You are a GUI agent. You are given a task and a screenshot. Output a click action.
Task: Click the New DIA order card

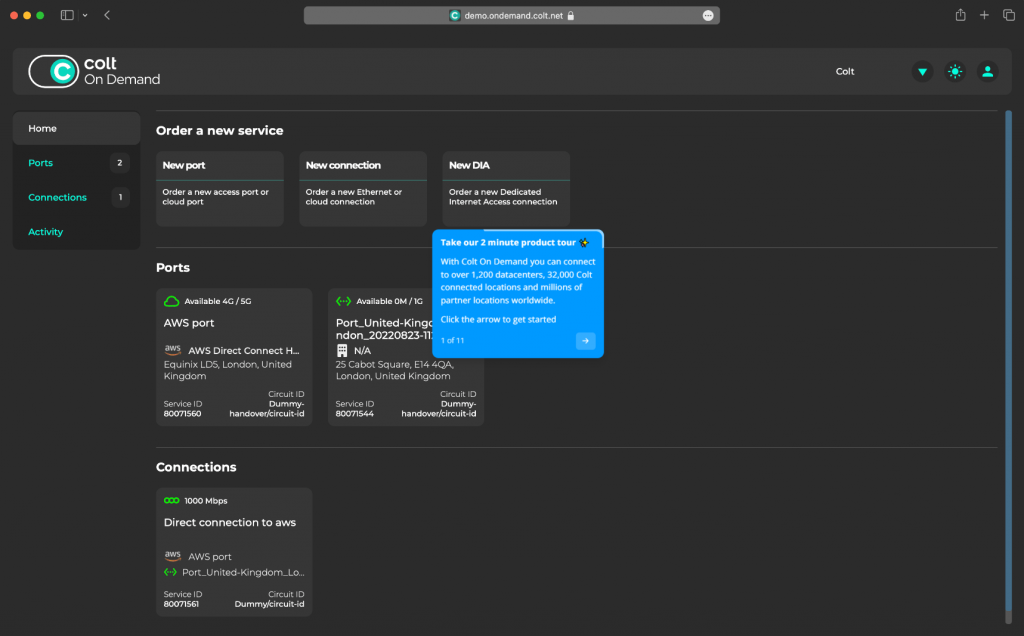506,188
